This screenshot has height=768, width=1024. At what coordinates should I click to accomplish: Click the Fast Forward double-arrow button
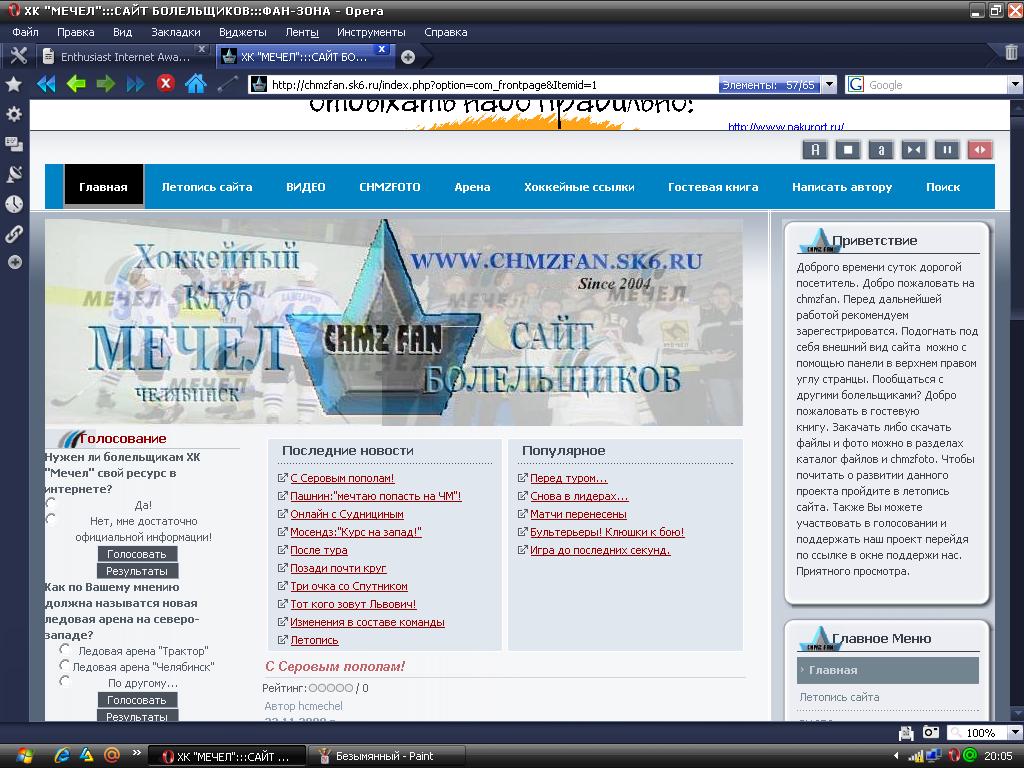pos(135,84)
